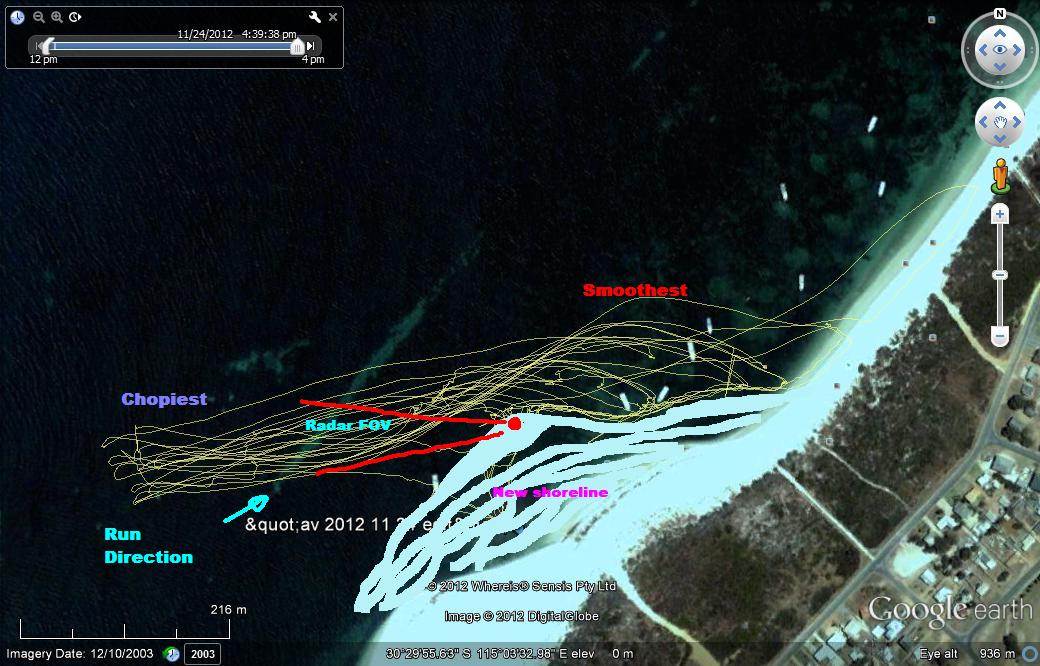The height and width of the screenshot is (666, 1040).
Task: Zoom in the time slider range
Action: coord(57,17)
